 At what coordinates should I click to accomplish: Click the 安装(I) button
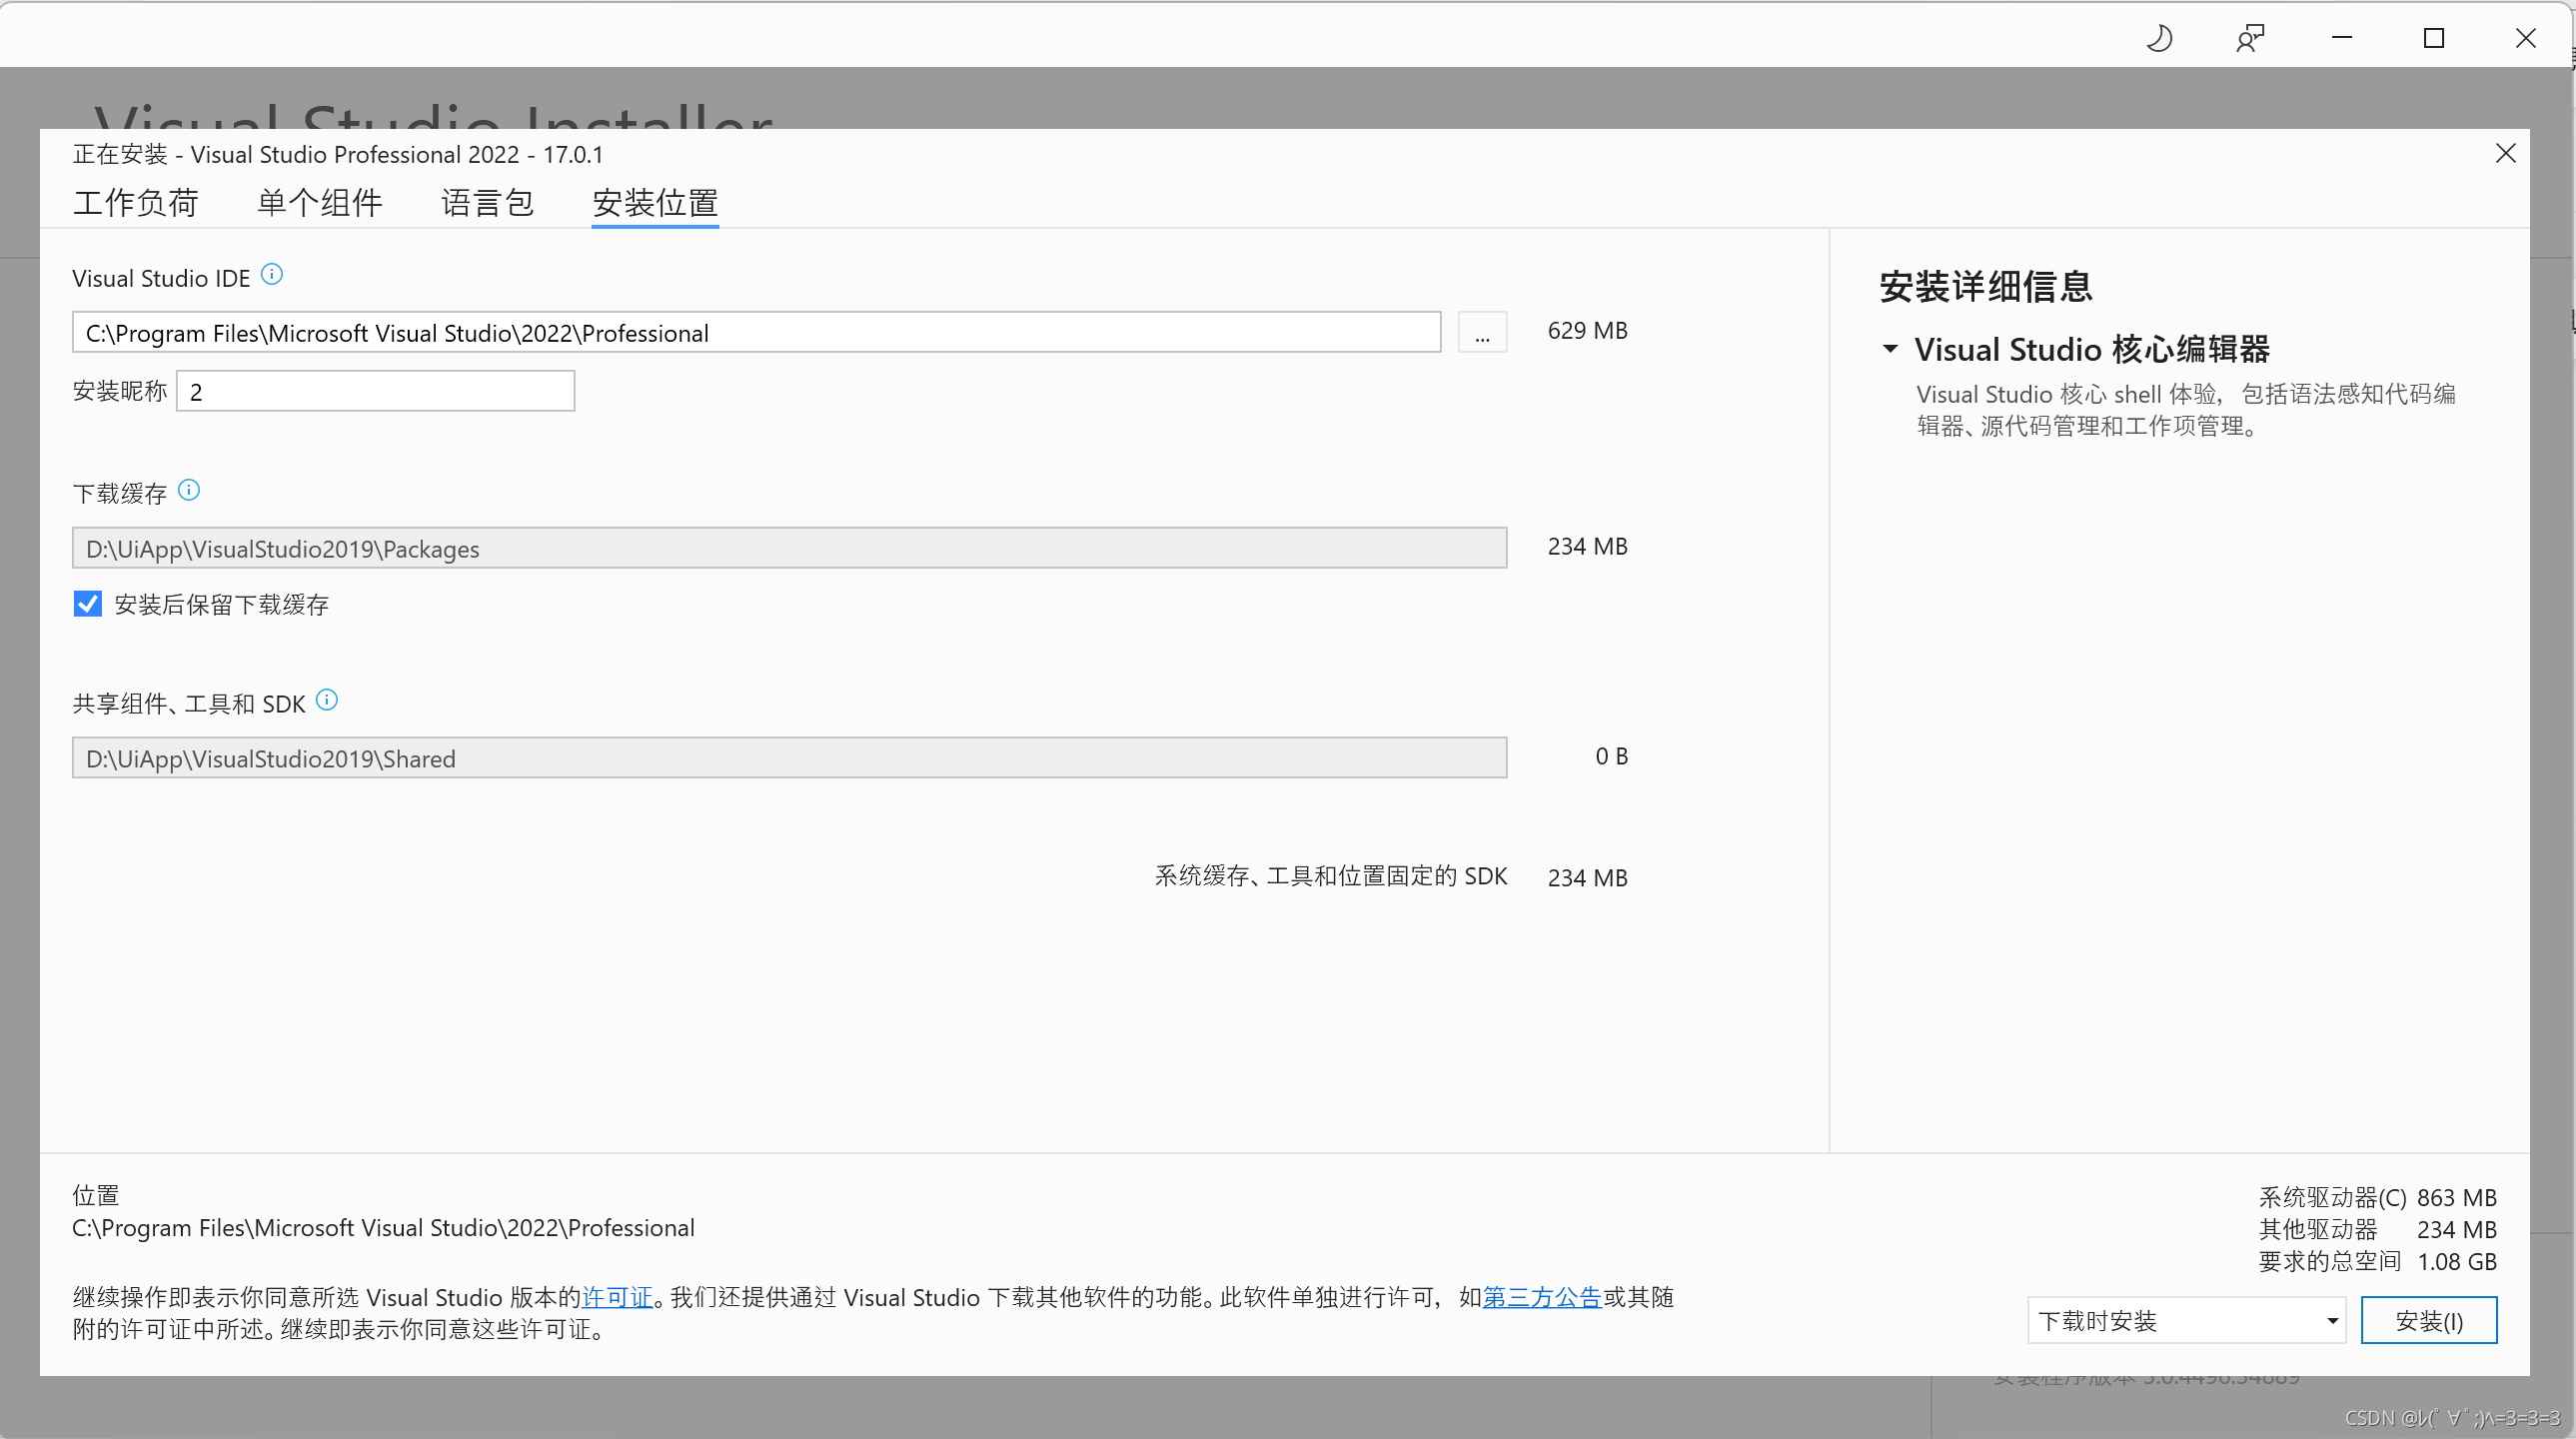[x=2428, y=1321]
